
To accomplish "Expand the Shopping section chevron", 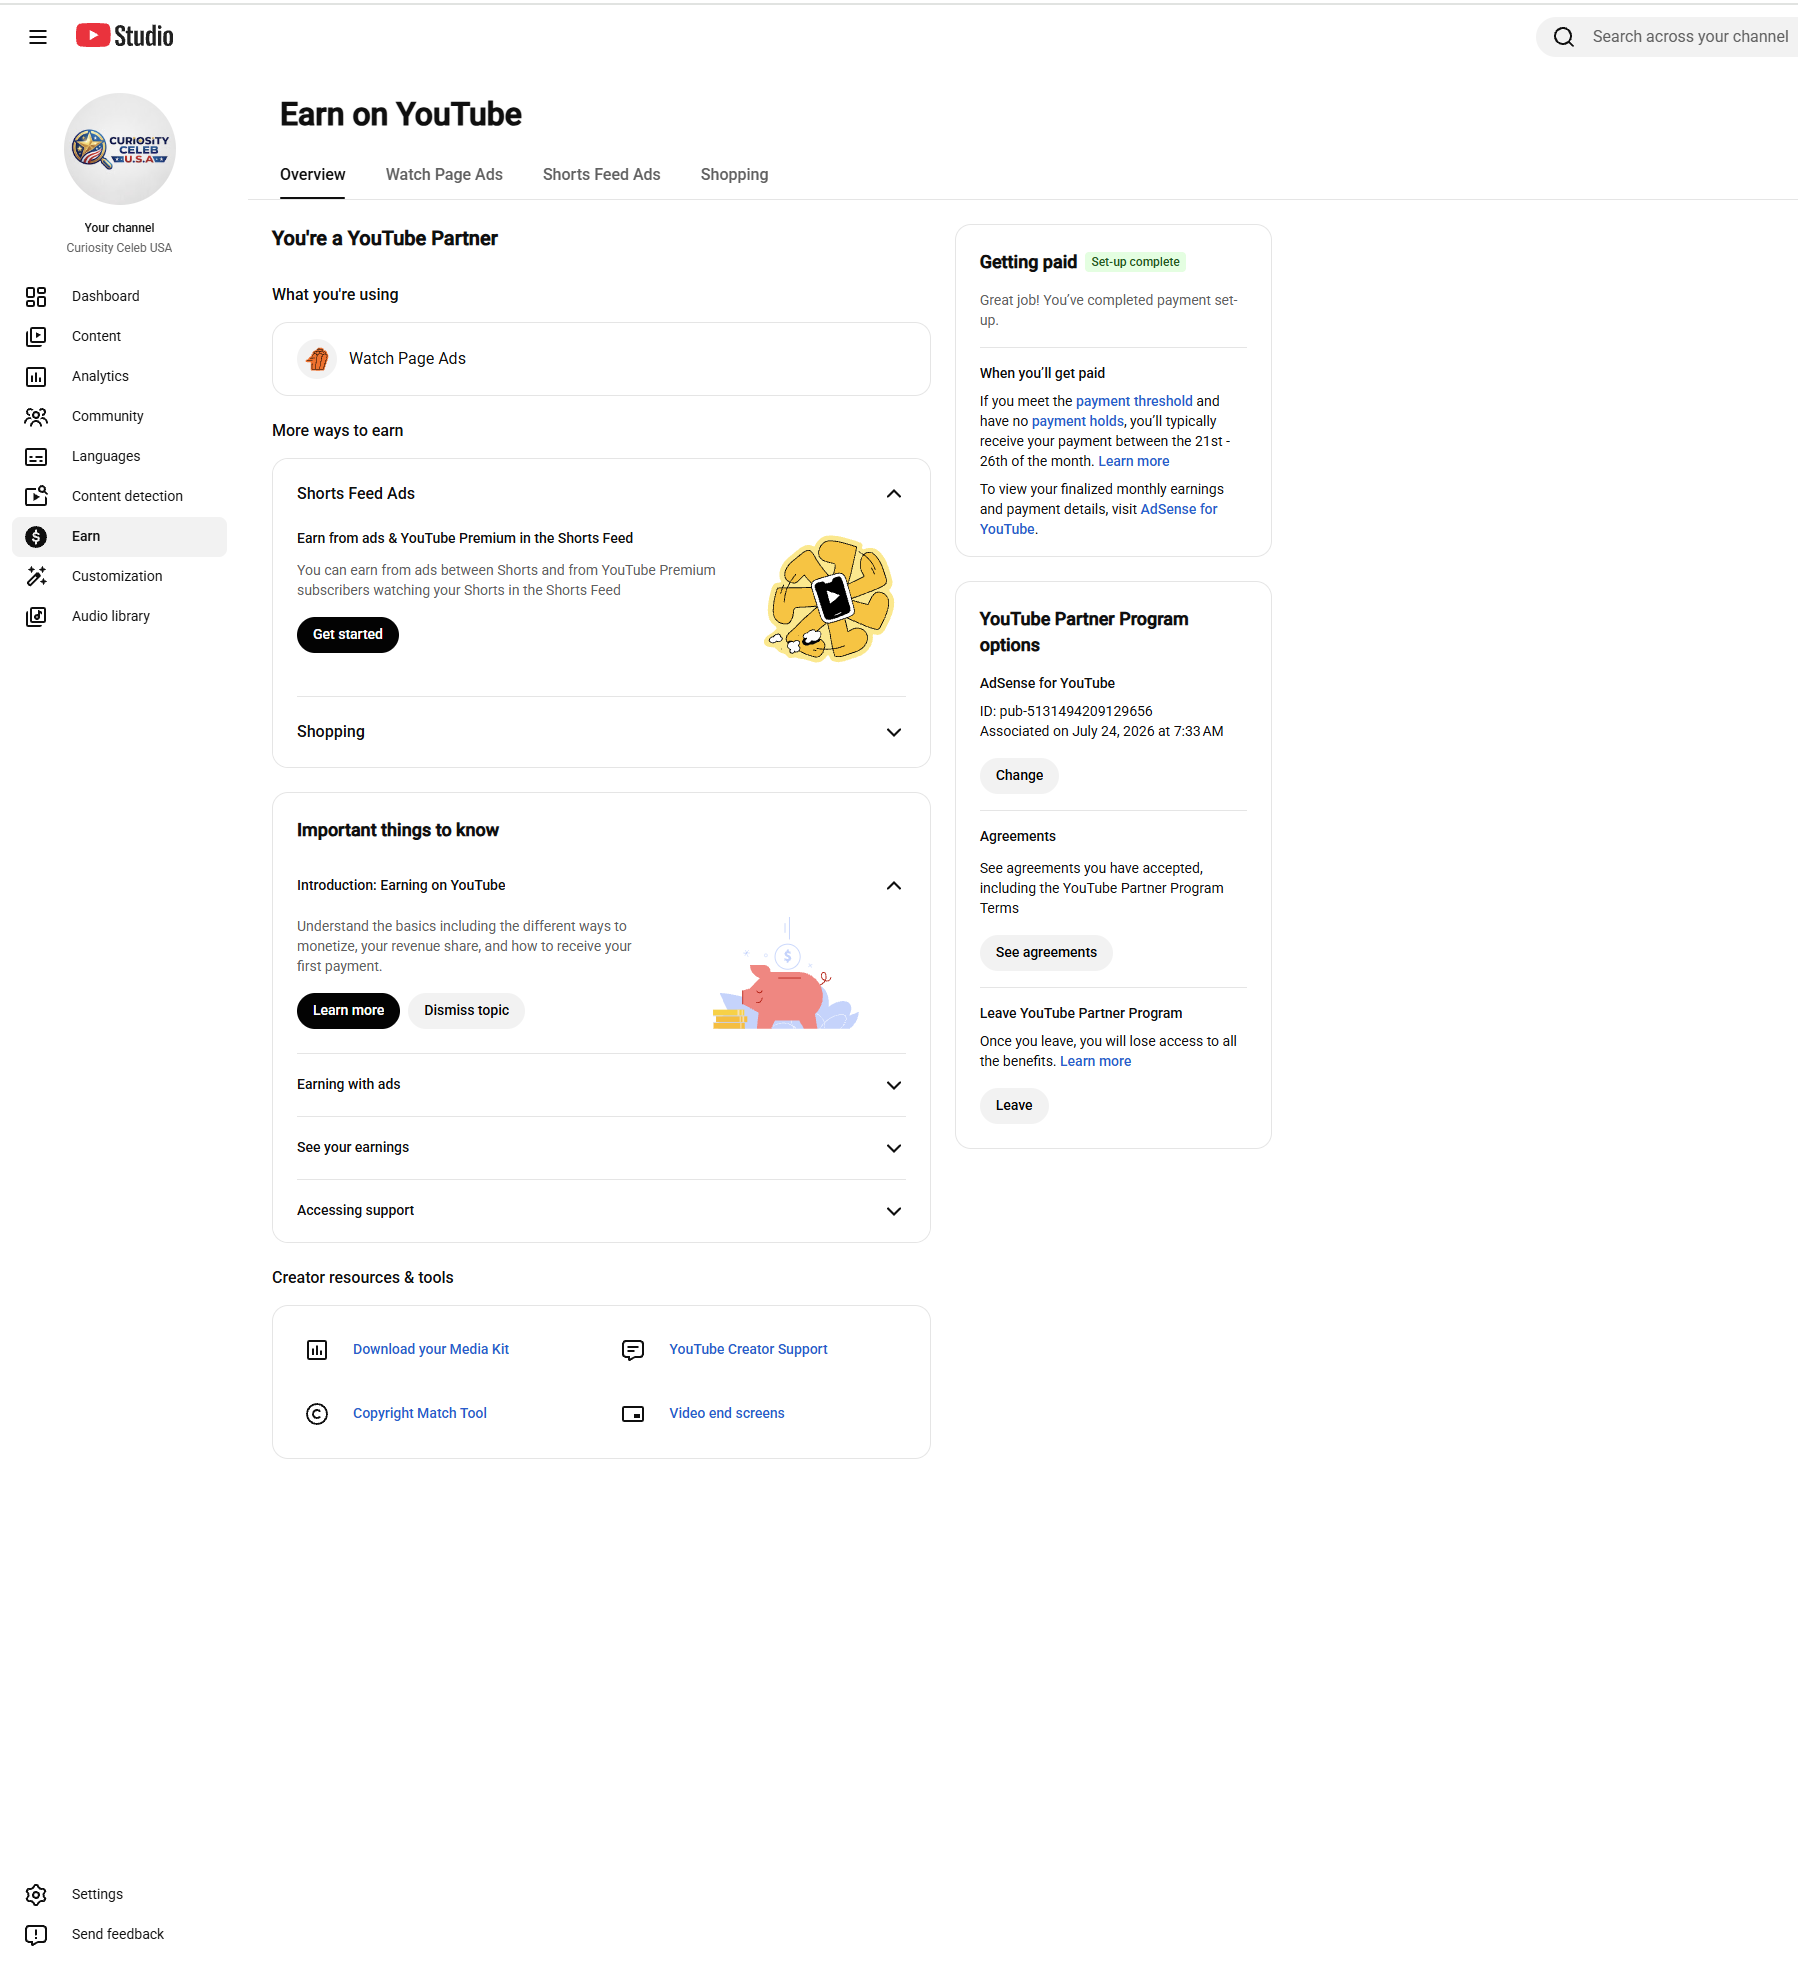I will [x=894, y=732].
